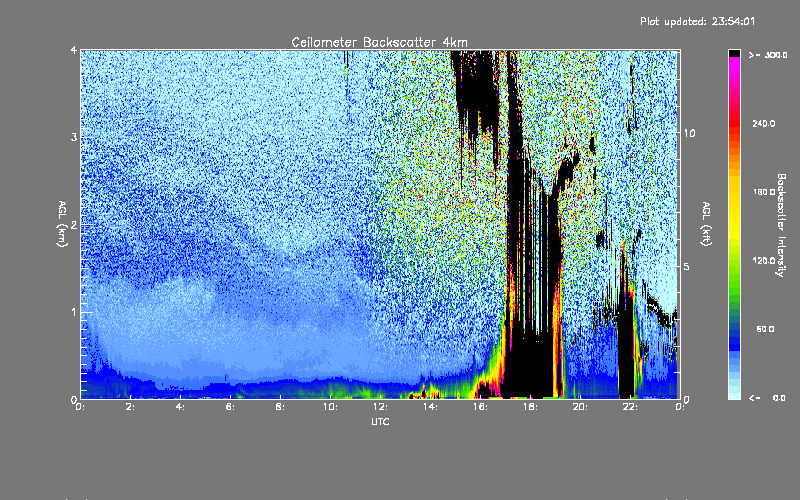The width and height of the screenshot is (800, 500).
Task: Click the '180.0' colorbar tick value
Action: point(764,192)
